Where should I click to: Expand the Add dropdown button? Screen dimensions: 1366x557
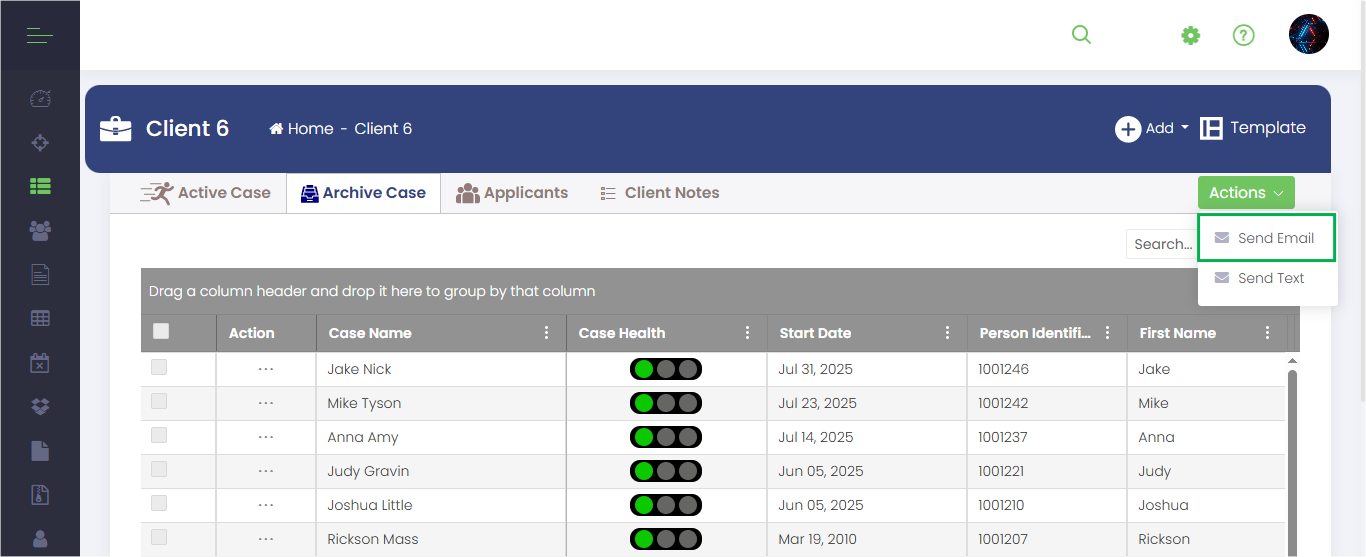coord(1153,128)
